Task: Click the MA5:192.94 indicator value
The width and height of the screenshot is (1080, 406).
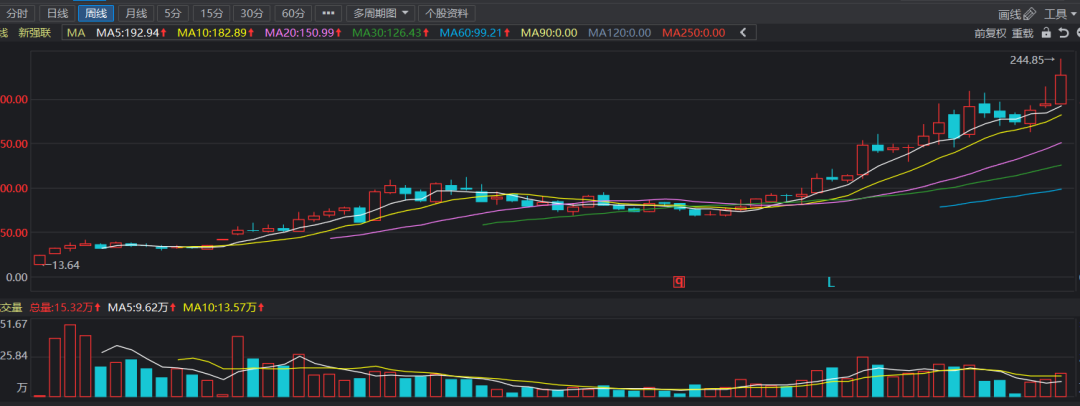Action: pyautogui.click(x=132, y=32)
